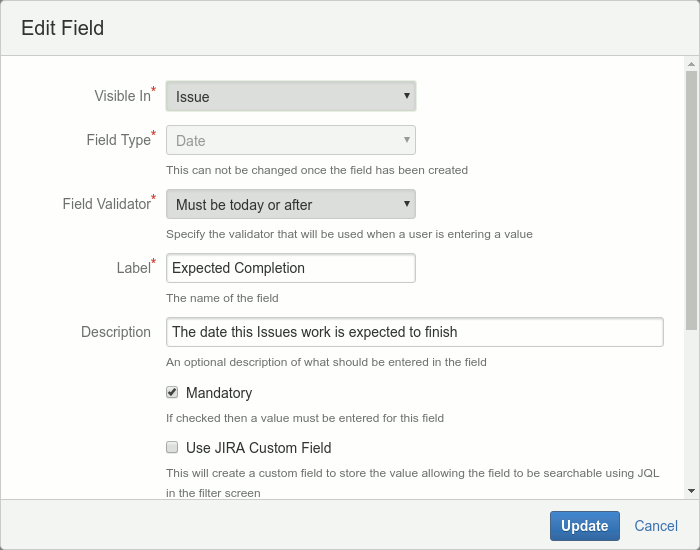Viewport: 700px width, 550px height.
Task: Click the scrollbar up arrow
Action: [x=691, y=63]
